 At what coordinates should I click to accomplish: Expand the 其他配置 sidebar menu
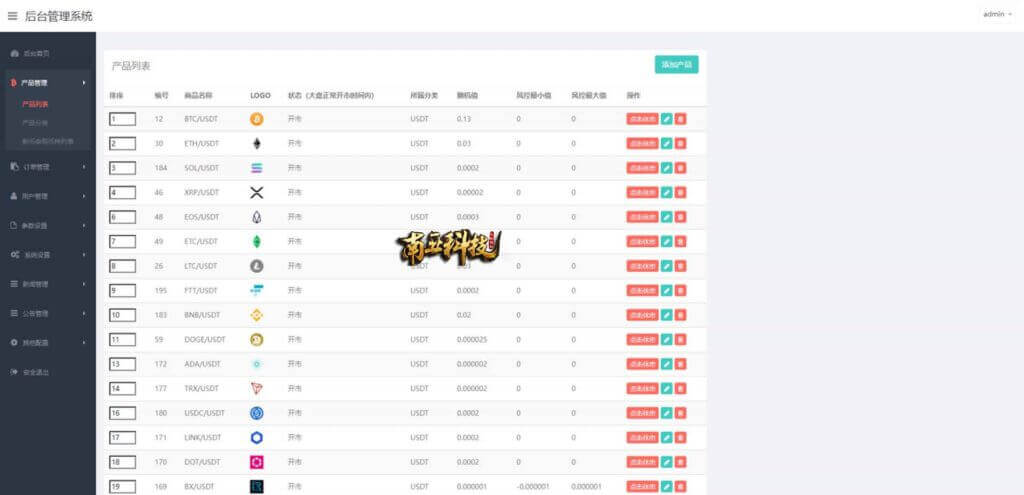(x=48, y=342)
